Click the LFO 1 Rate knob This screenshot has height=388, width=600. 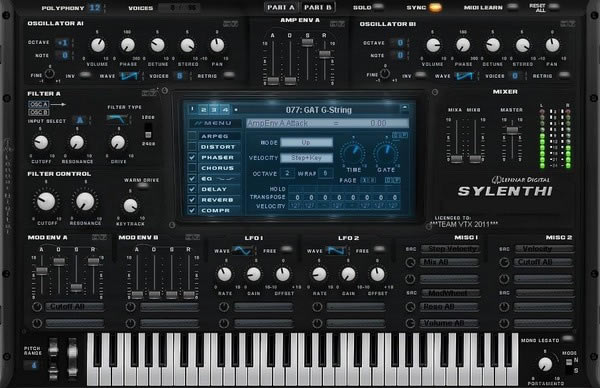tap(225, 274)
